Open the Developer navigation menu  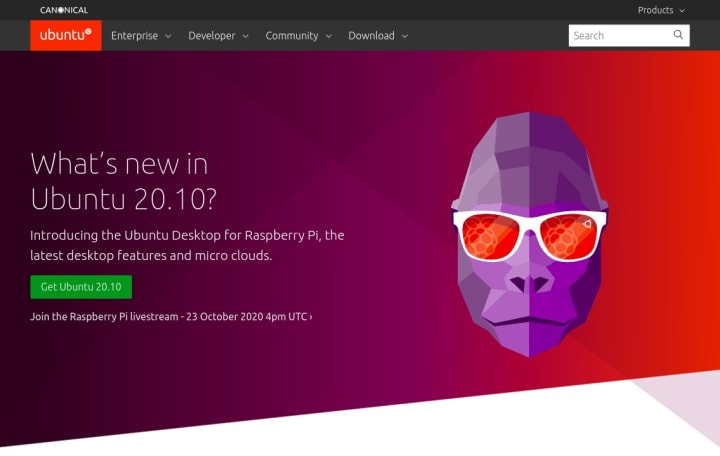click(218, 36)
